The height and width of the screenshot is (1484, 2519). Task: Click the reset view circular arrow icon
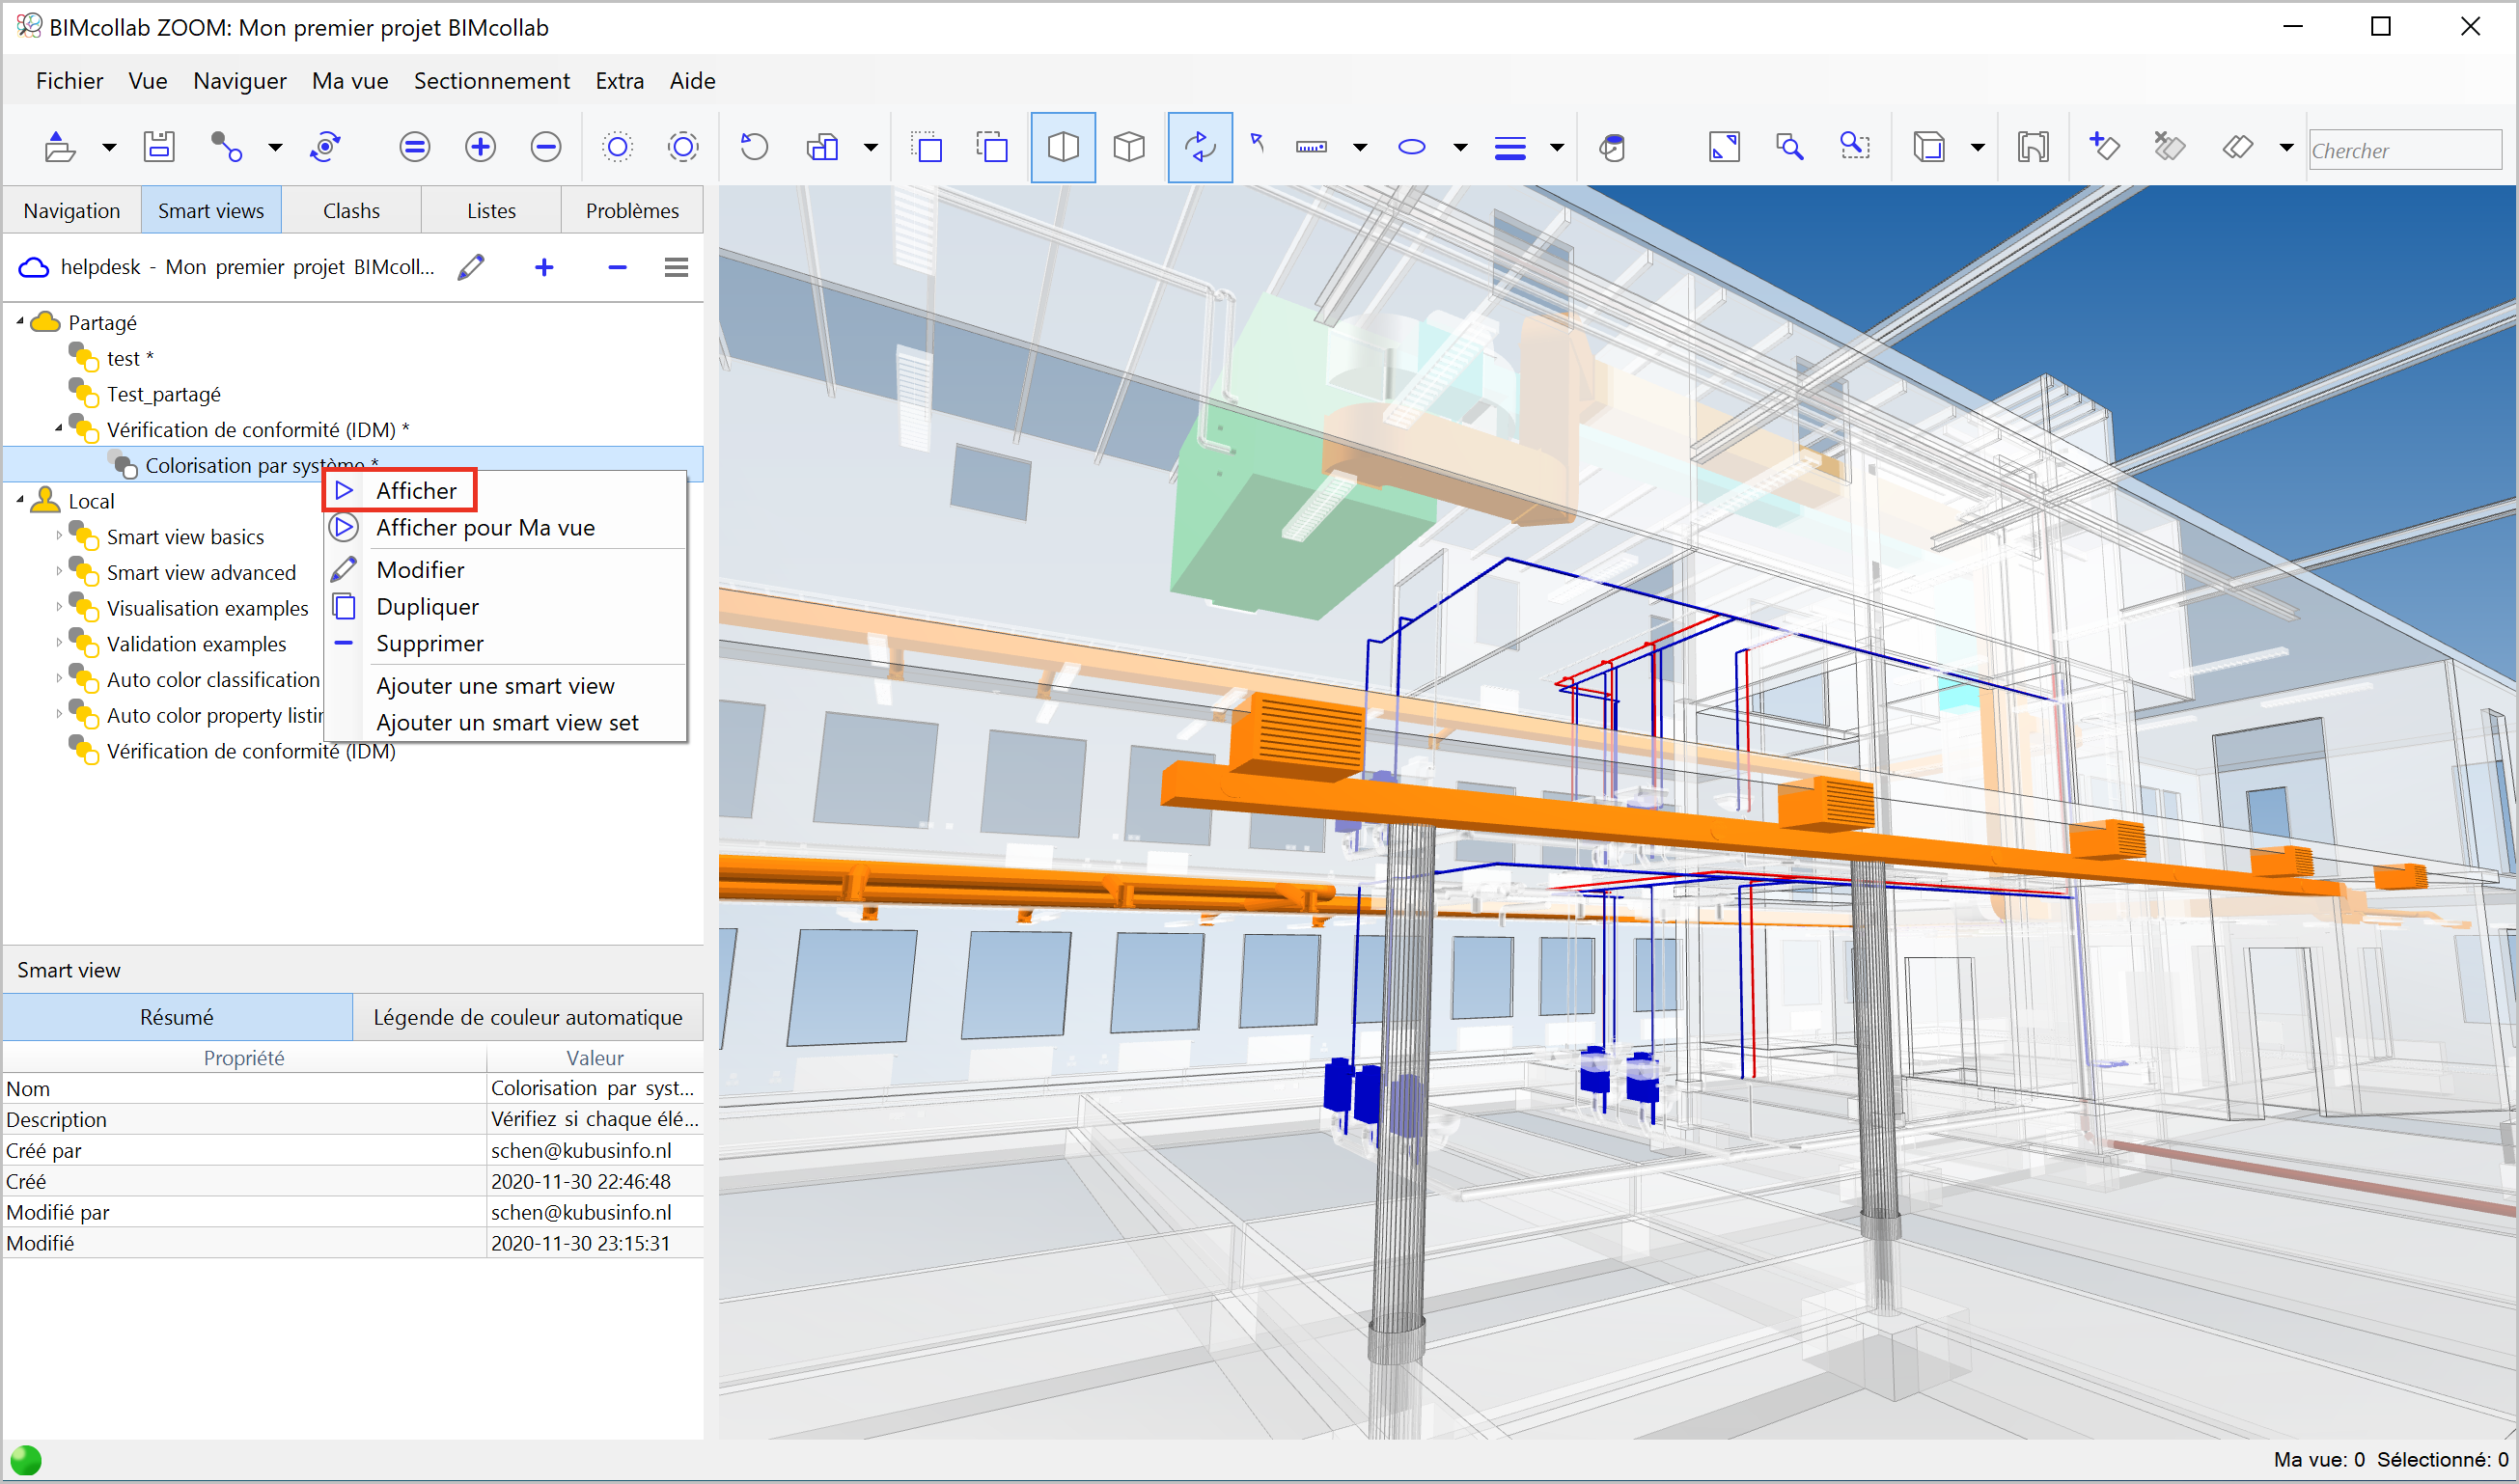click(x=754, y=147)
